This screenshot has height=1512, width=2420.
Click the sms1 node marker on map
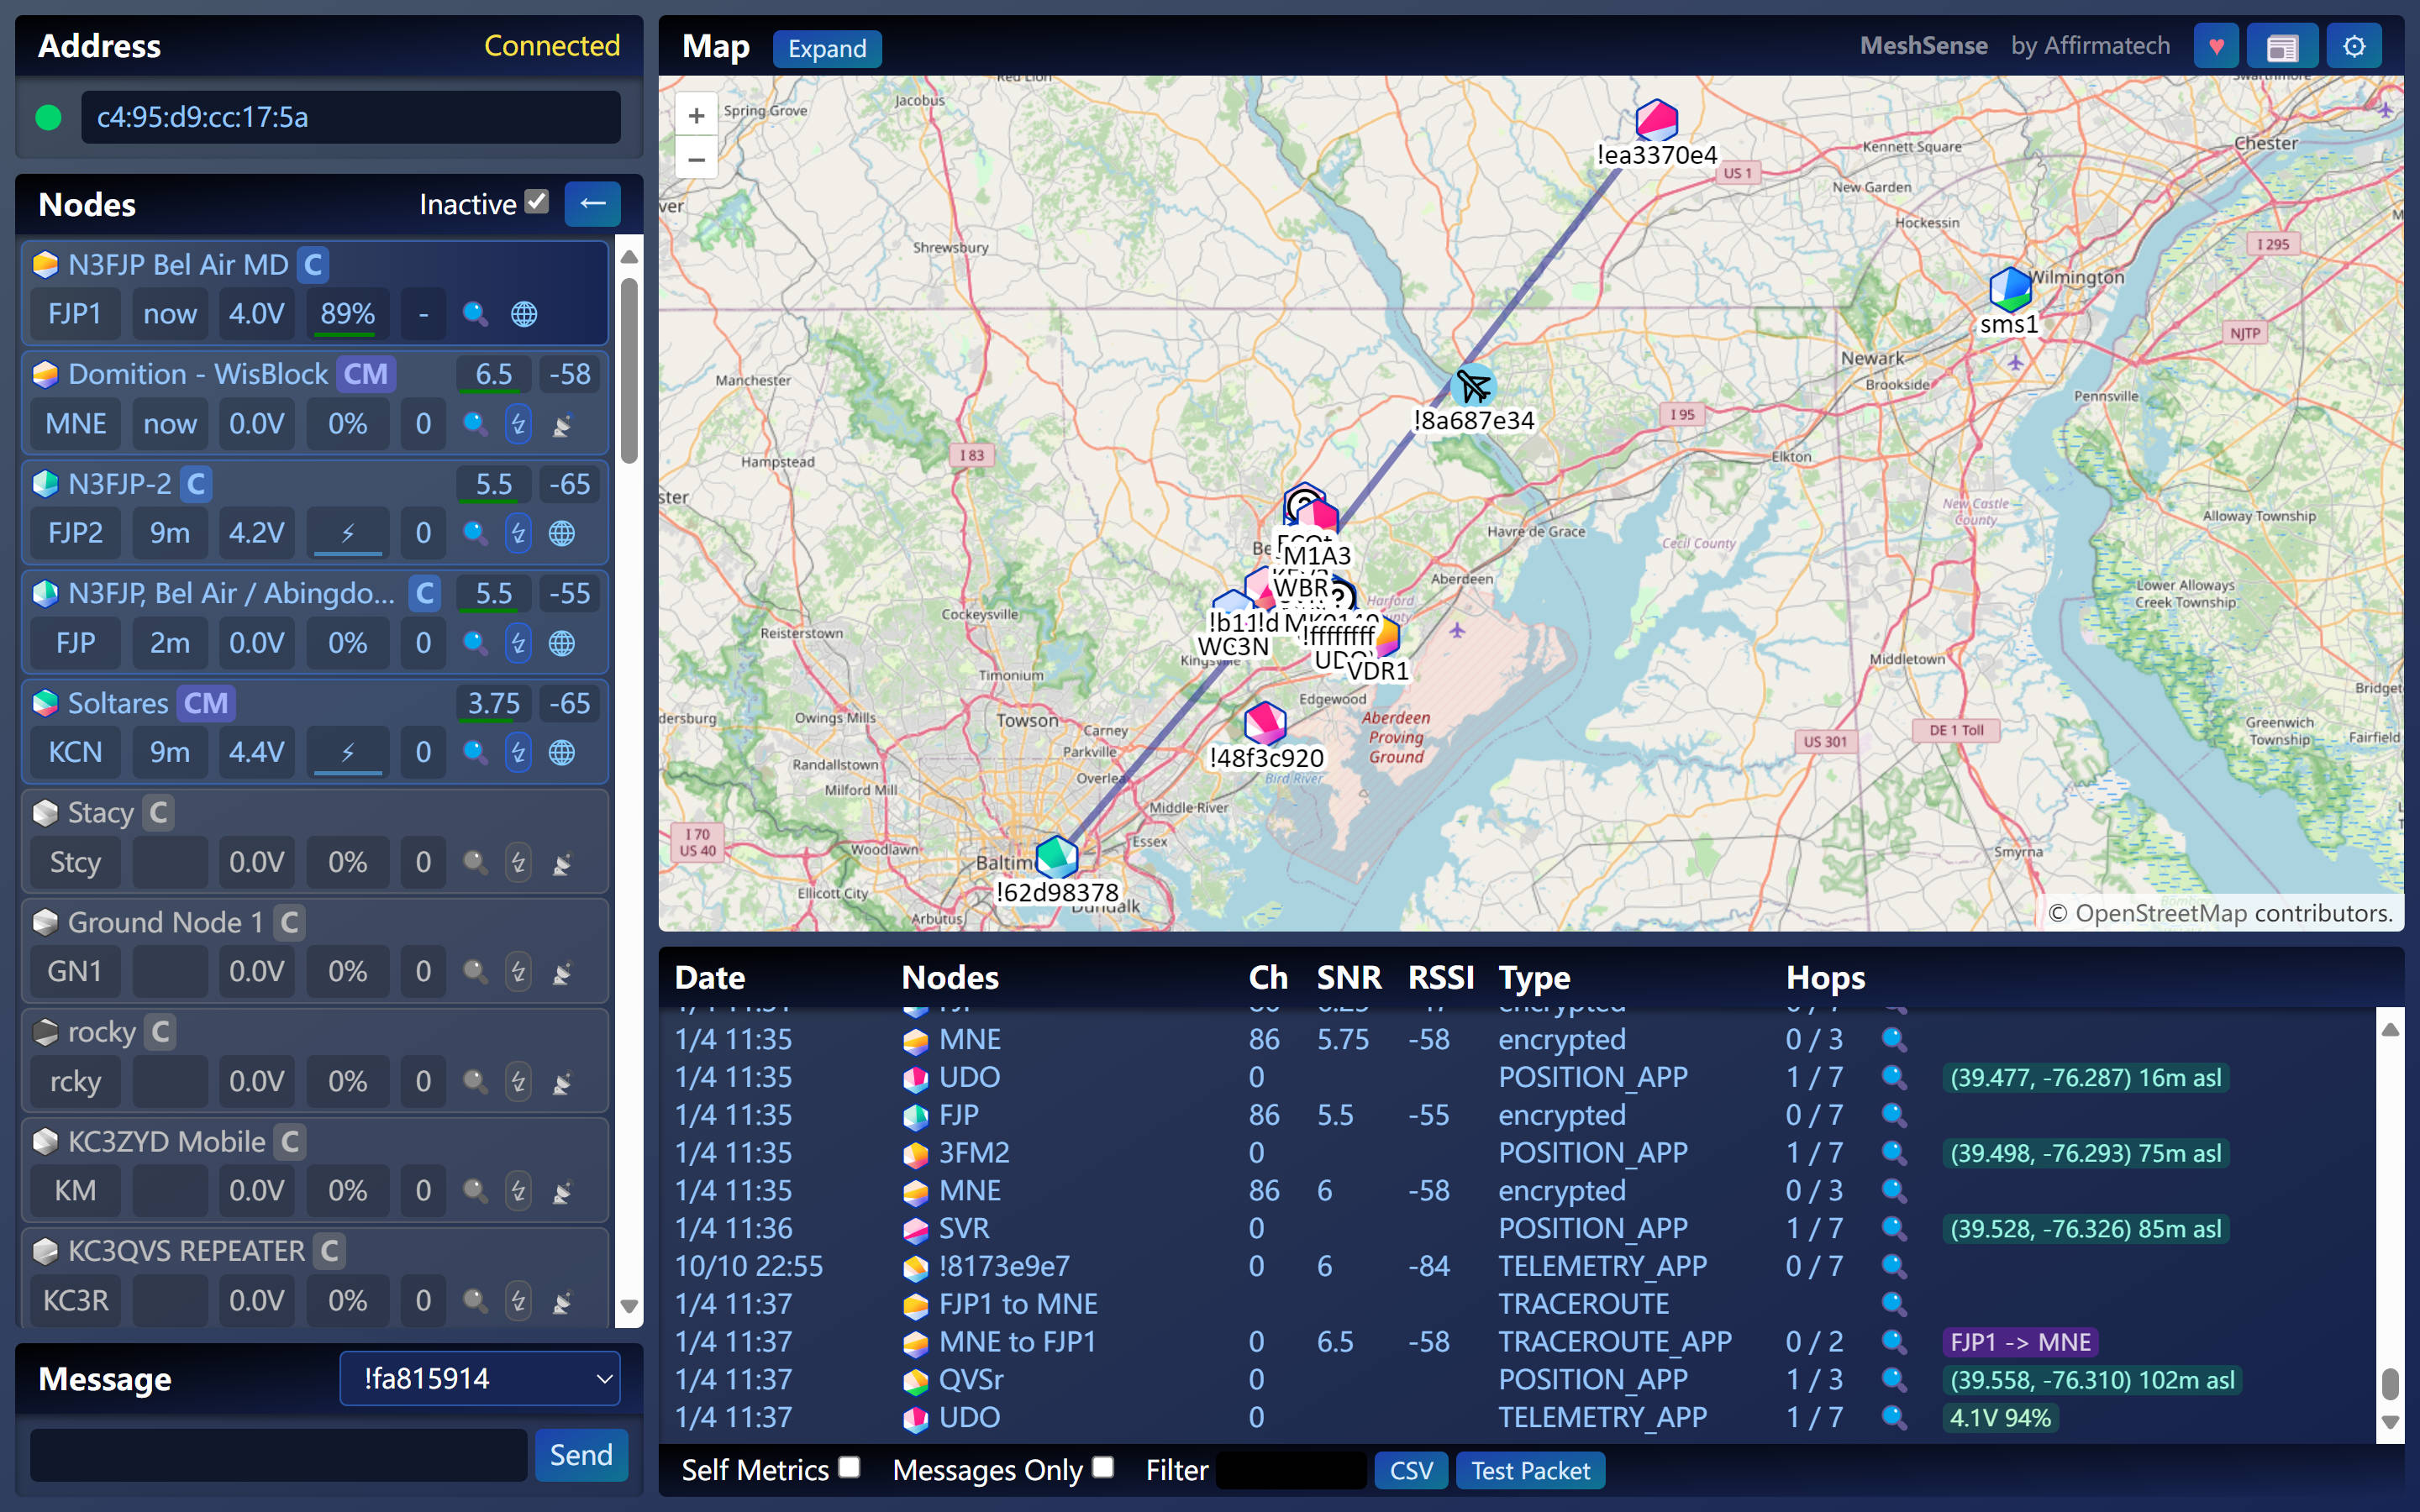[2009, 290]
